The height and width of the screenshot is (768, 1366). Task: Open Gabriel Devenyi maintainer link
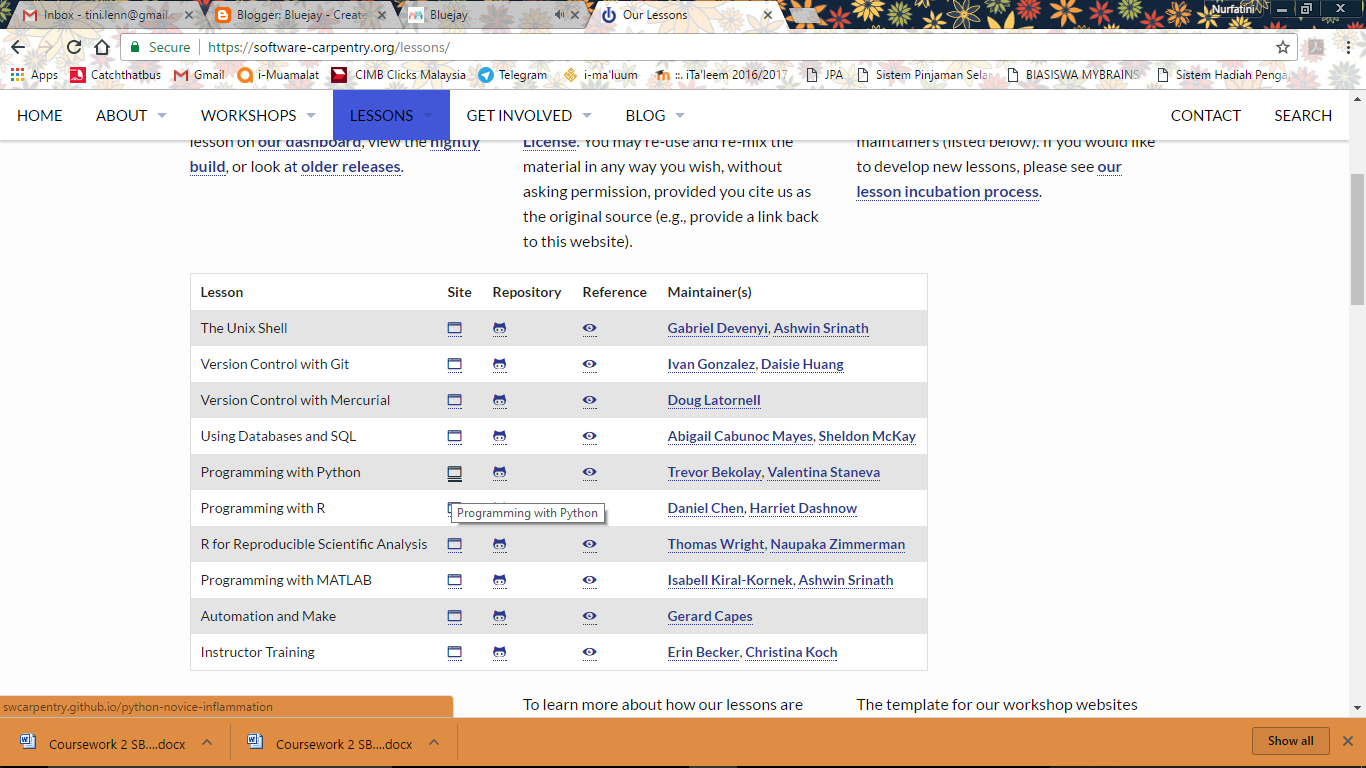click(x=717, y=328)
